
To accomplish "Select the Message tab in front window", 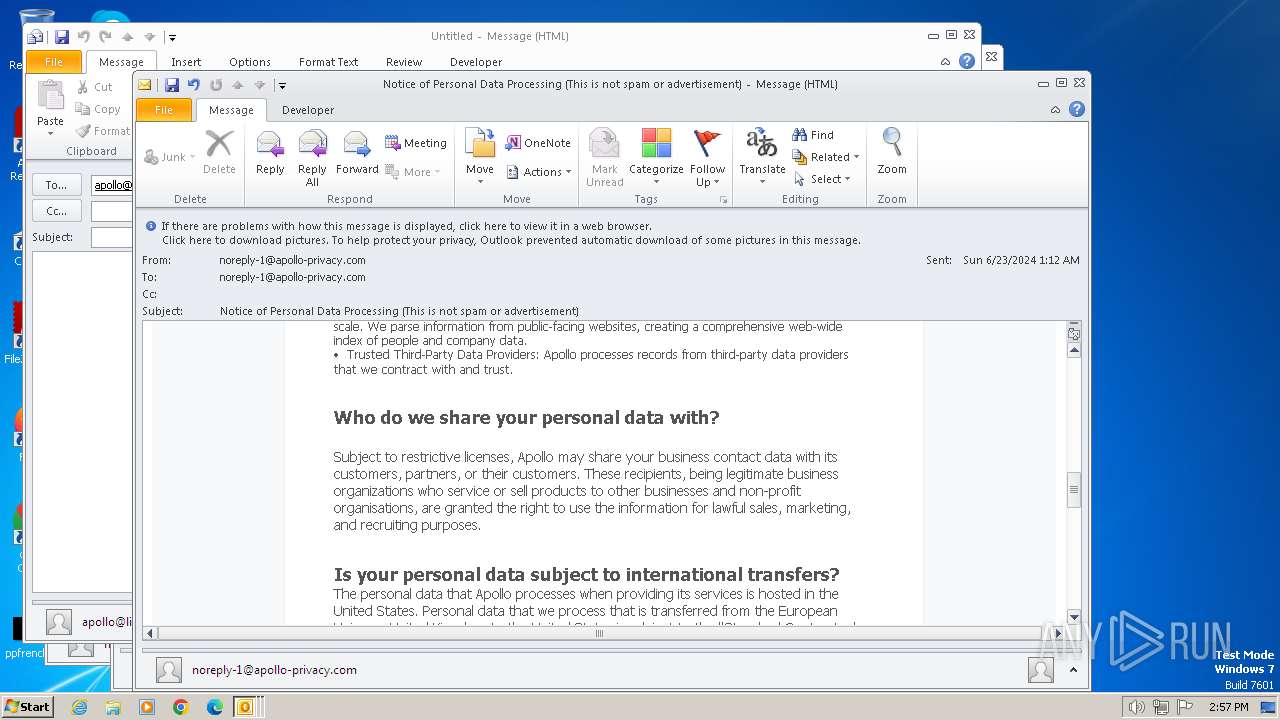I will [231, 110].
